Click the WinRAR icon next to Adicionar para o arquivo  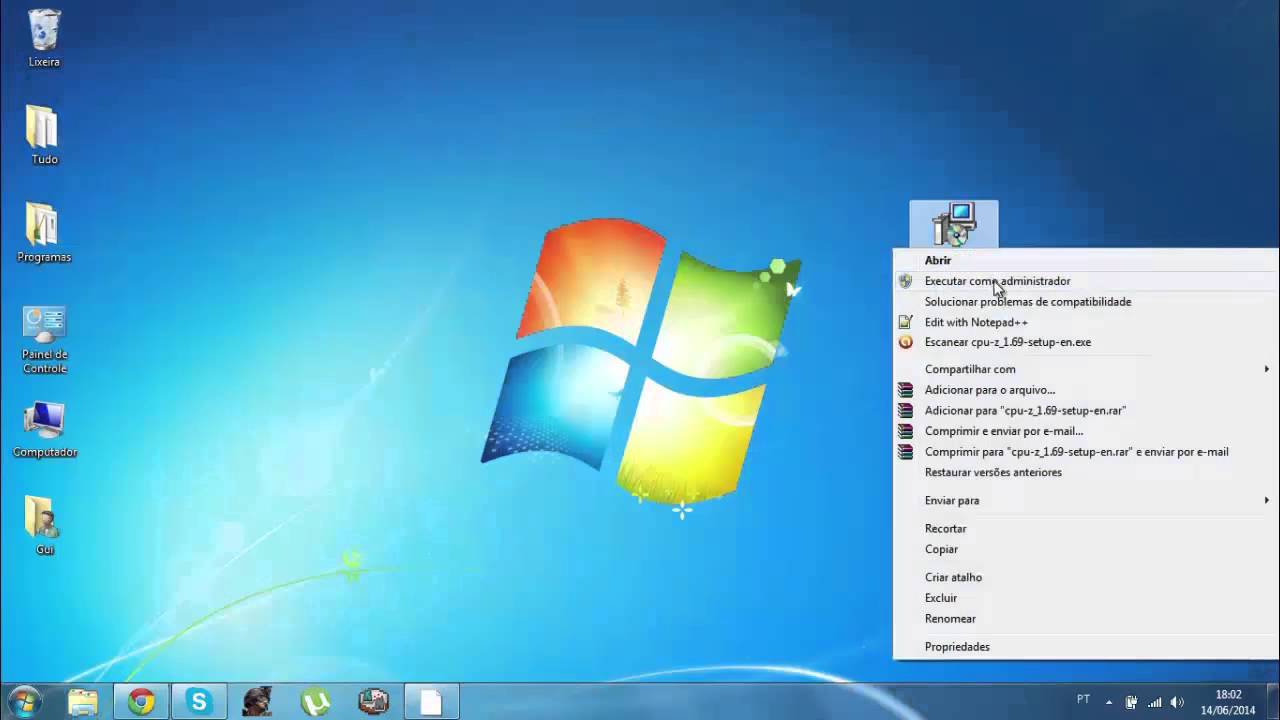[x=905, y=390]
